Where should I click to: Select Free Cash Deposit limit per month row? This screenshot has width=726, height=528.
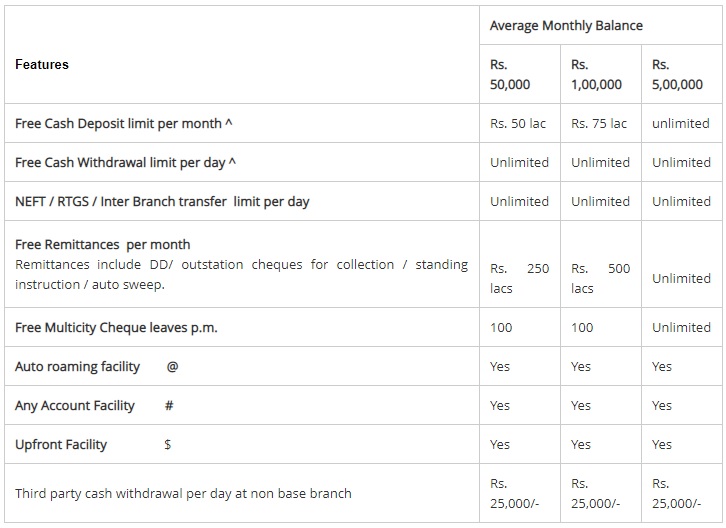(363, 123)
